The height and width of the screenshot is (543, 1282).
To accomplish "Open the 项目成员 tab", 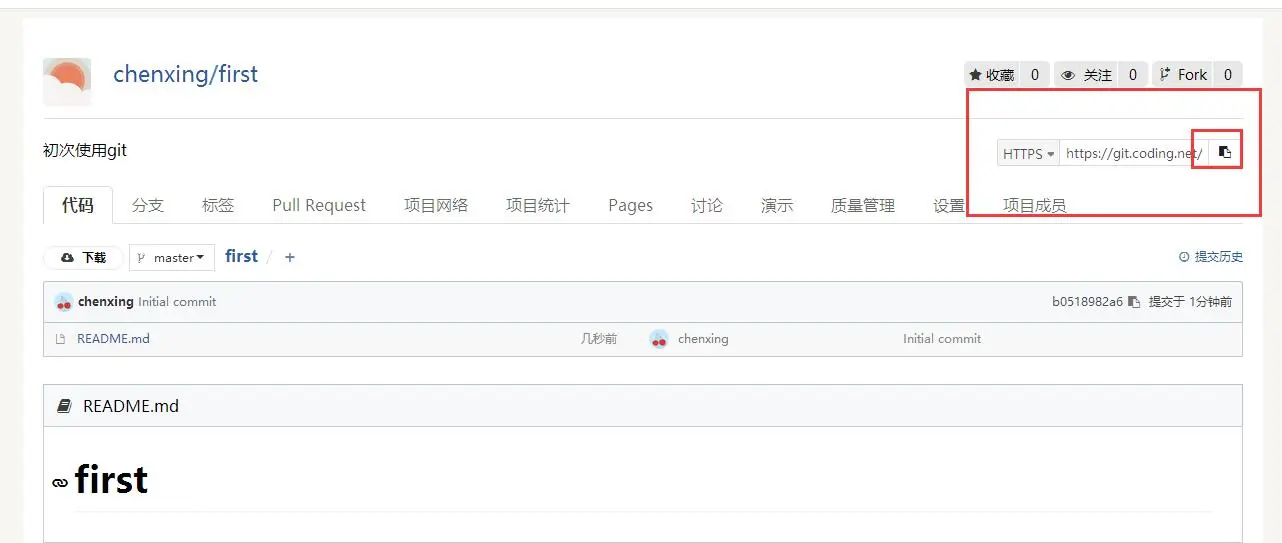I will point(1035,205).
